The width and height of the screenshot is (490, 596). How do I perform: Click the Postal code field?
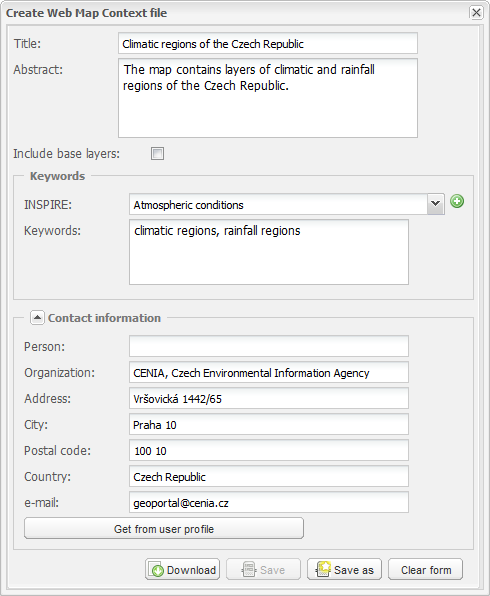(269, 450)
